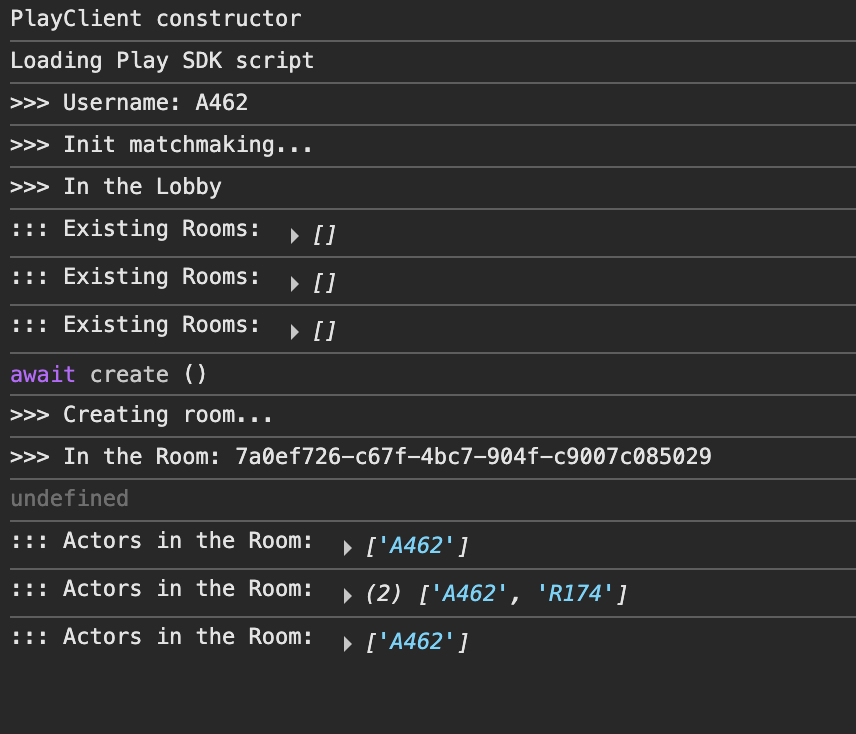Click the 'await create ()' command entry
This screenshot has height=734, width=856.
(148, 374)
